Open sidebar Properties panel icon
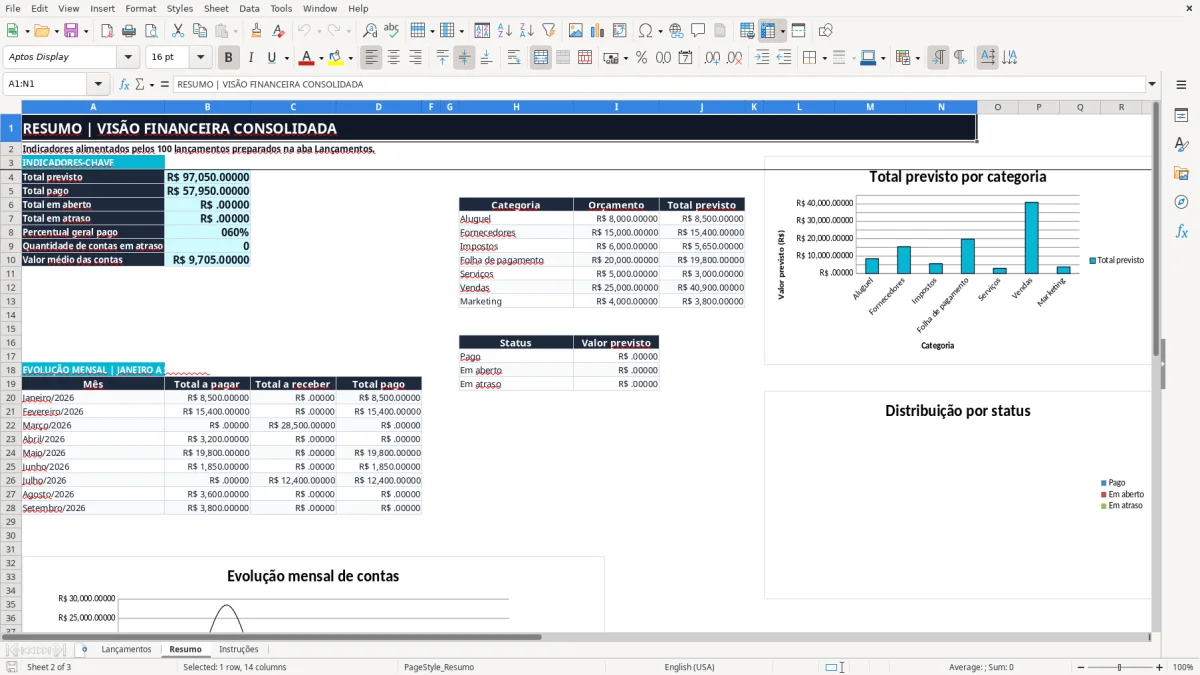1200x675 pixels. pos(1181,116)
